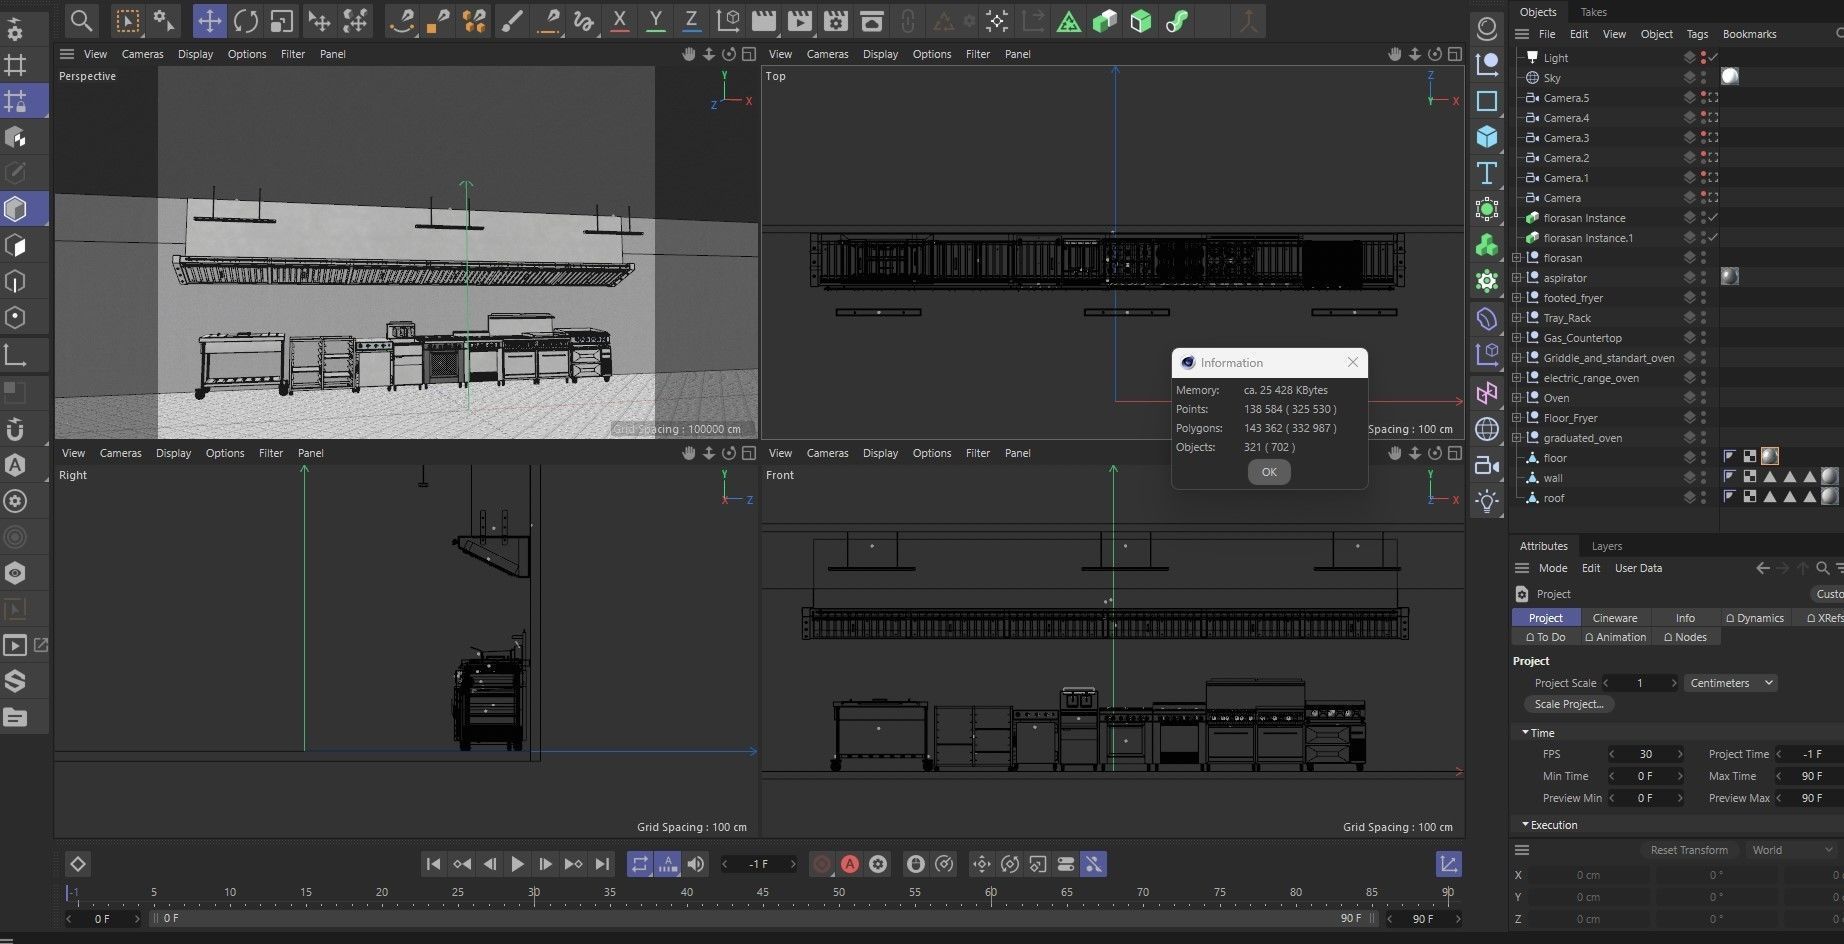Close the Information dialog
The width and height of the screenshot is (1844, 944).
click(1353, 362)
